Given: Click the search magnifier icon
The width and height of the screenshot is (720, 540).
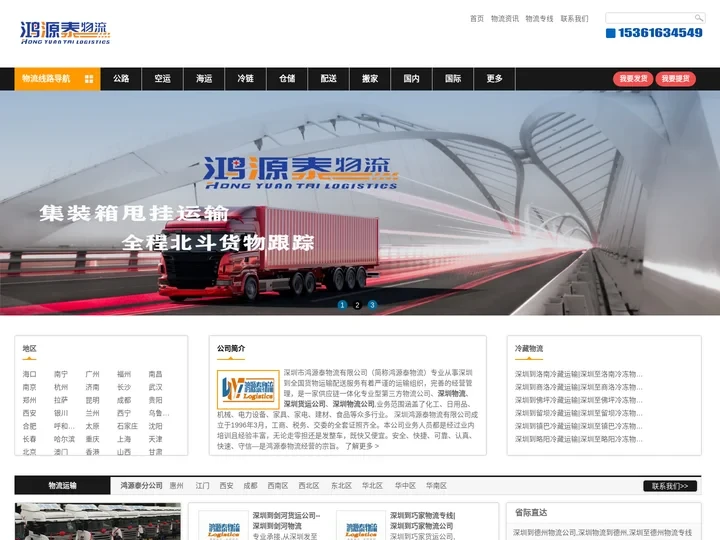Looking at the screenshot, I should pos(698,18).
